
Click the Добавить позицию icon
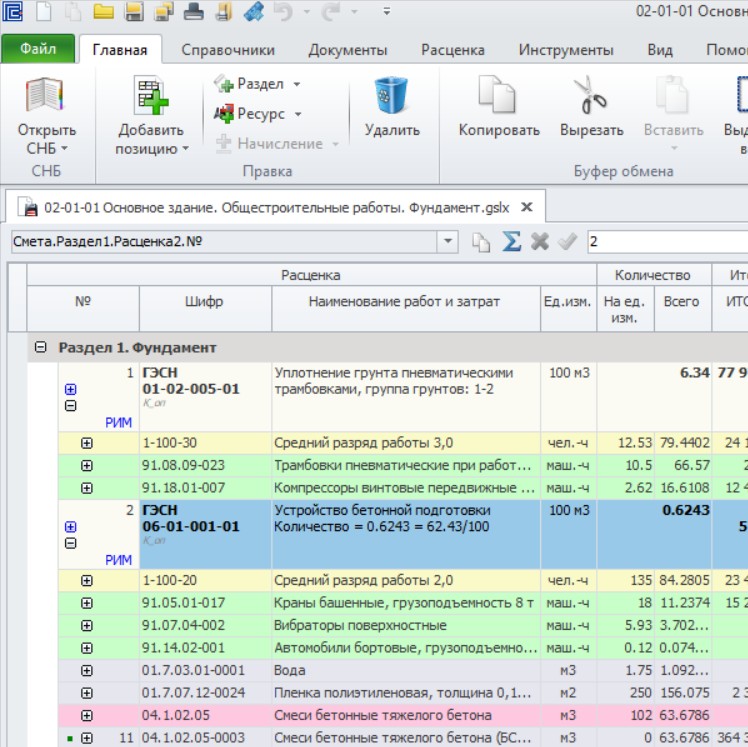click(x=151, y=95)
